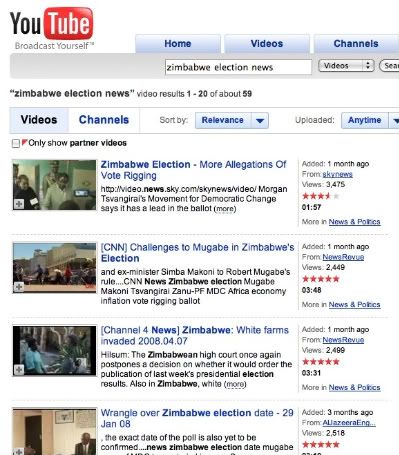Open Wrangle over Zimbabwe election date video title
399x455 pixels.
coord(197,418)
